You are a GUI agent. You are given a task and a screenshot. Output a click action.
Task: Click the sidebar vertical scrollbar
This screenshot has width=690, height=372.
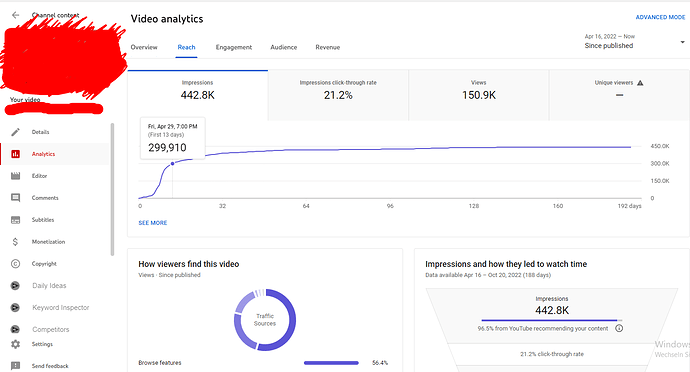click(x=112, y=189)
